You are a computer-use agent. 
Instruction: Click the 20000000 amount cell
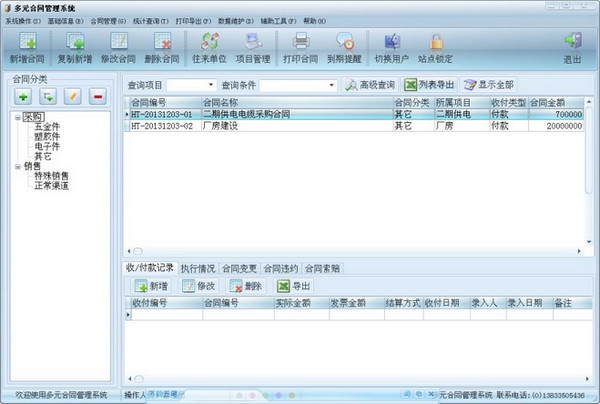[x=556, y=126]
